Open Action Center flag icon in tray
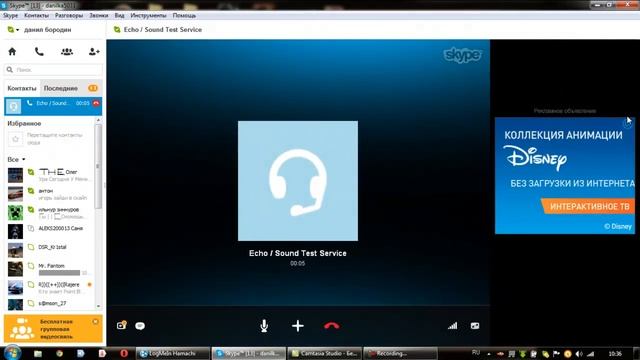Screen dimensions: 640x360 point(556,354)
